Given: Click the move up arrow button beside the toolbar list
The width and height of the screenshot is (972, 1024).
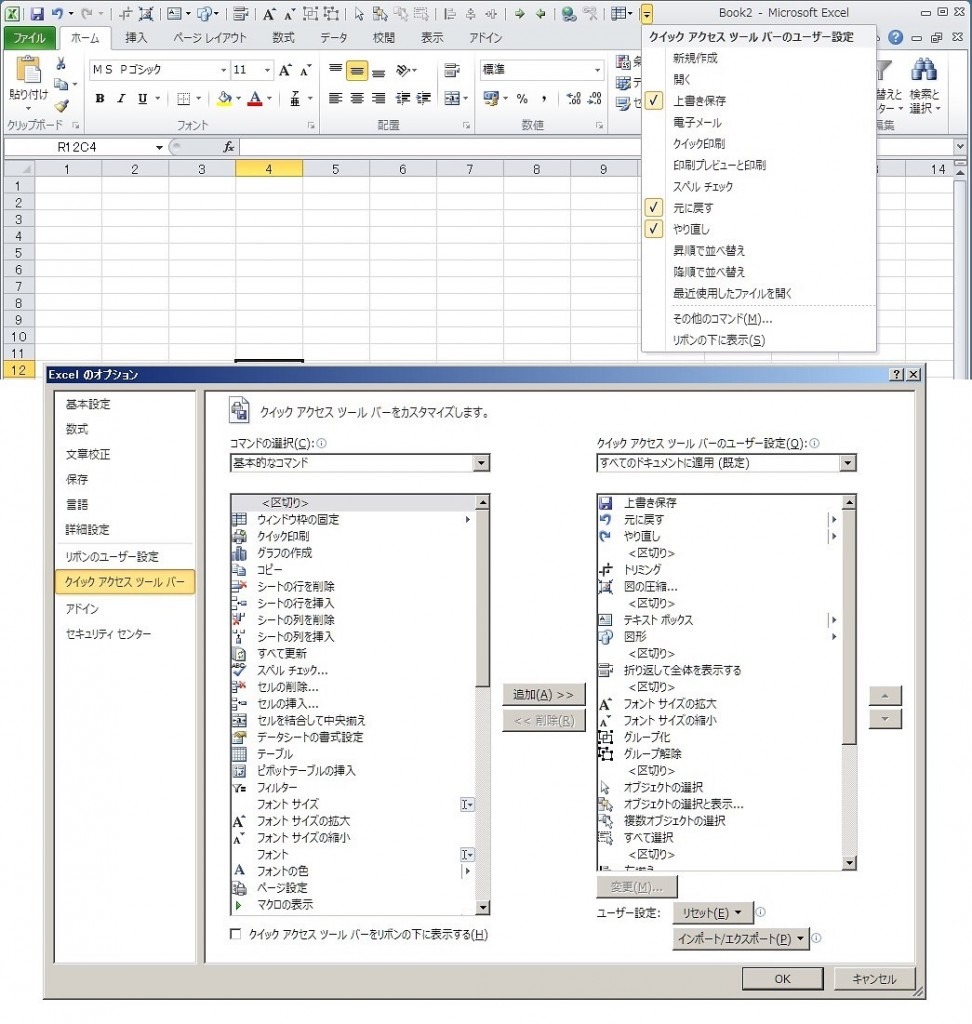Looking at the screenshot, I should pos(885,696).
